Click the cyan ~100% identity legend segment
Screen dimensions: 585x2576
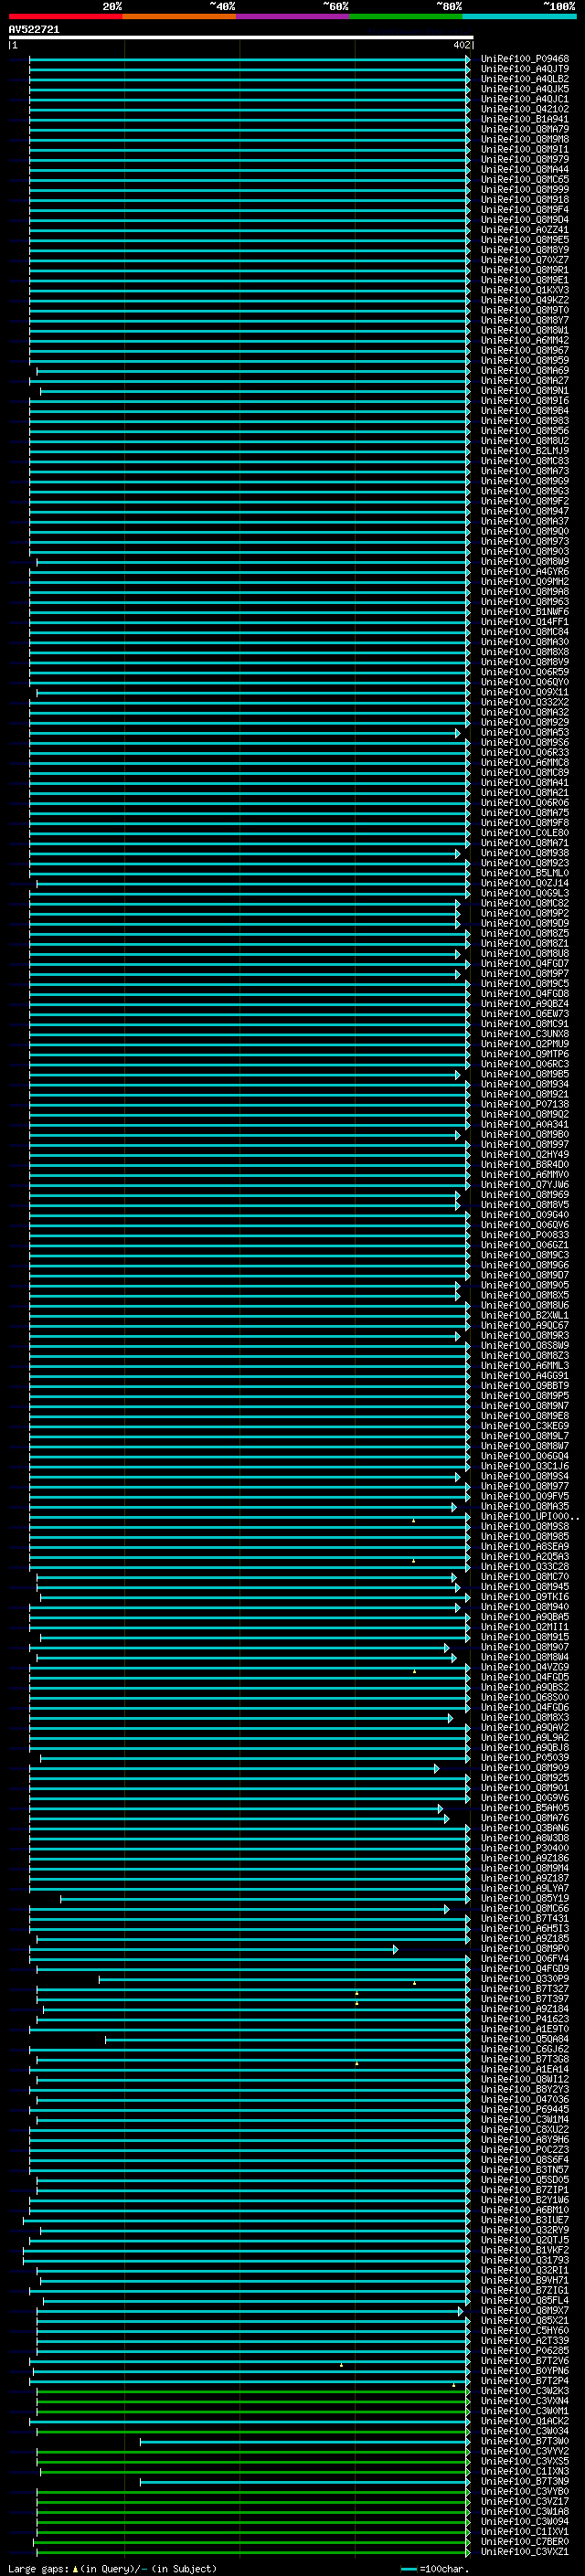519,16
